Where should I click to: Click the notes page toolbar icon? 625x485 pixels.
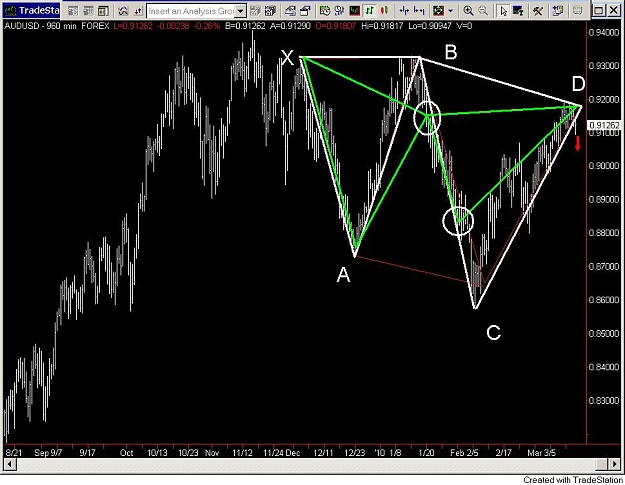tap(558, 10)
